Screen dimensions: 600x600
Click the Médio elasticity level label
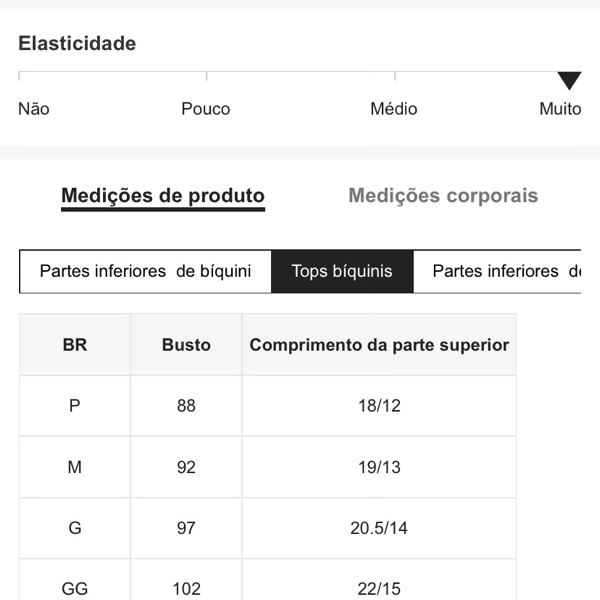click(x=394, y=109)
